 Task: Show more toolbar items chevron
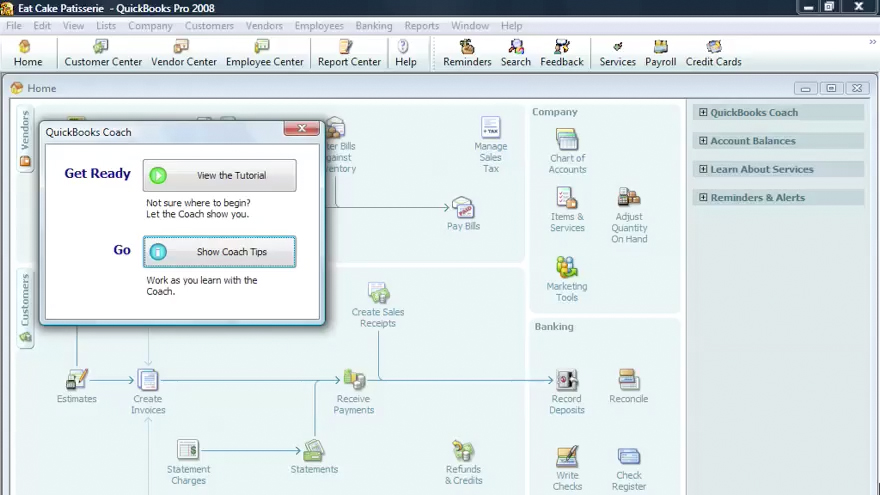point(873,42)
